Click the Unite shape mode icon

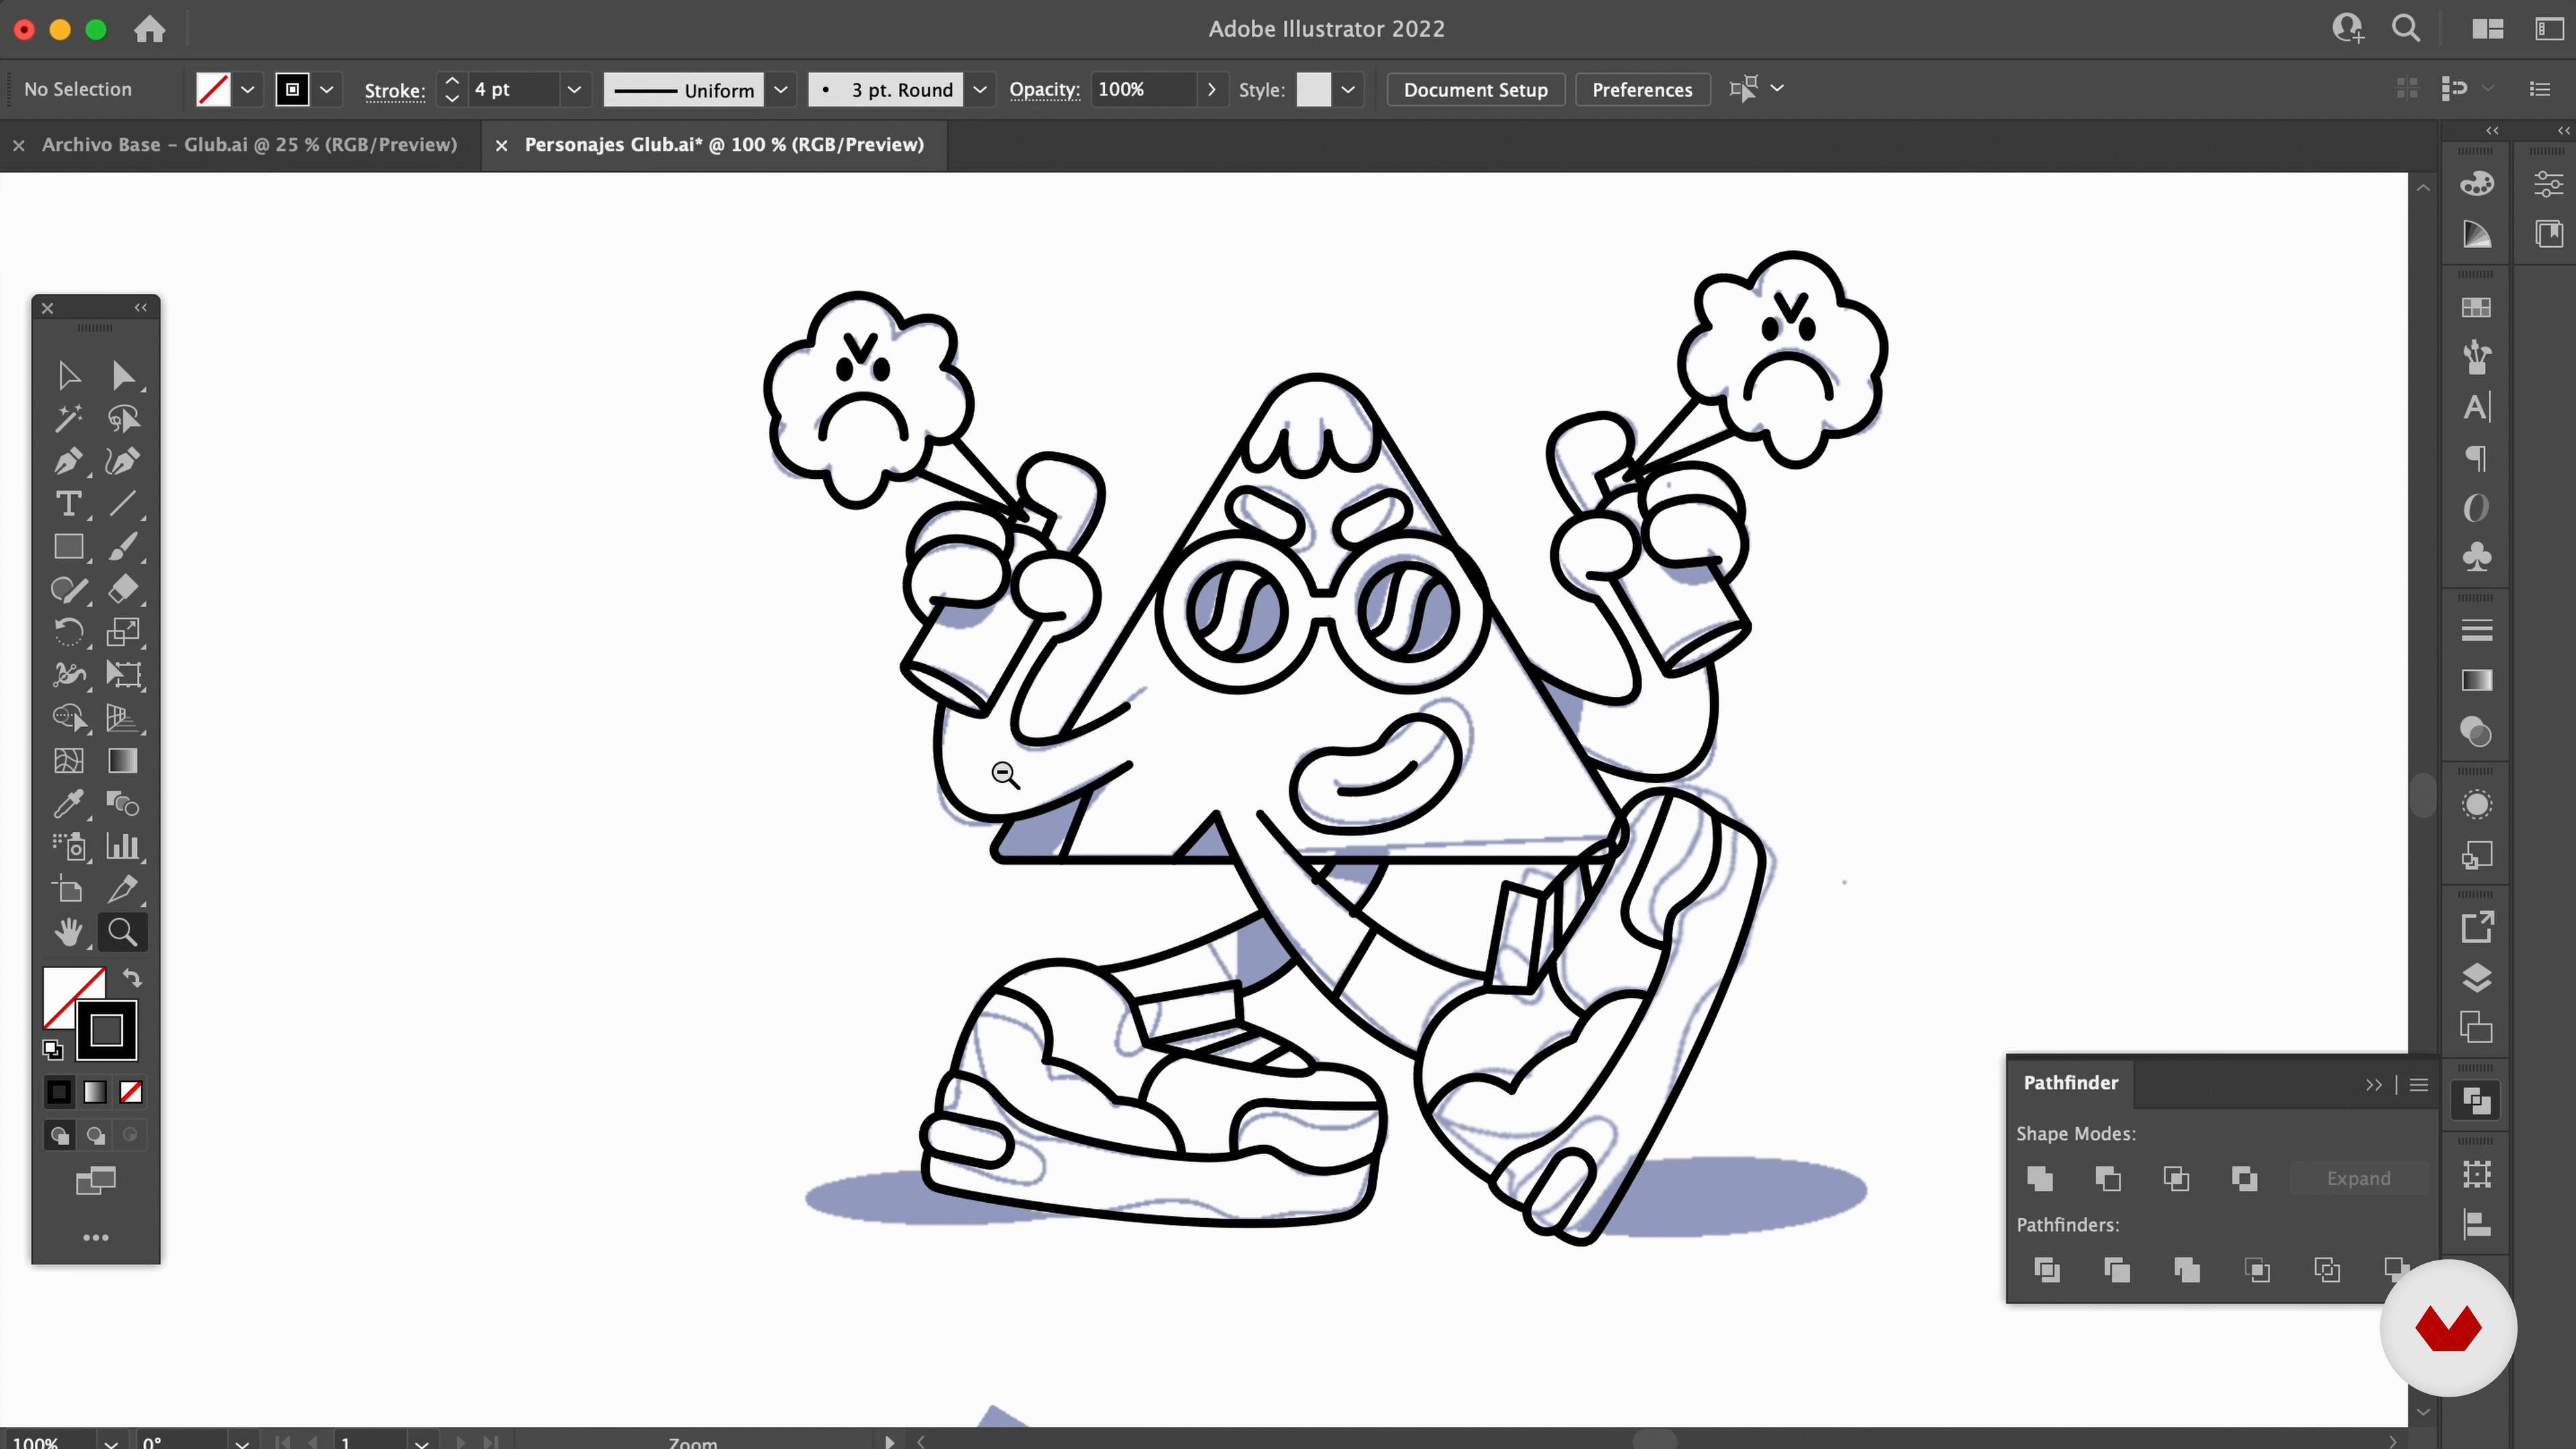click(2040, 1178)
